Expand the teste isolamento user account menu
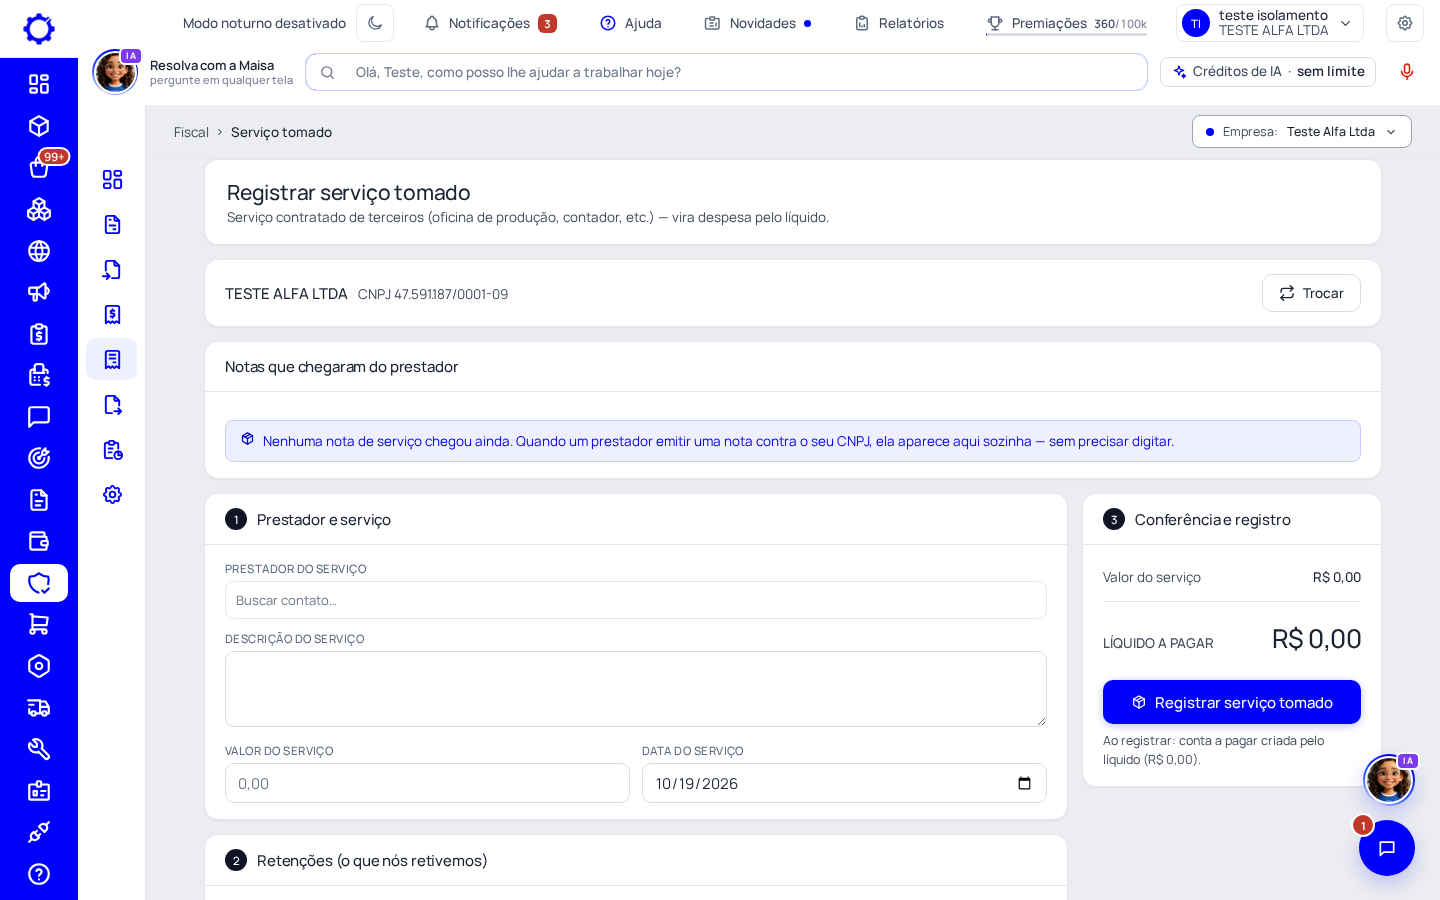 point(1270,23)
